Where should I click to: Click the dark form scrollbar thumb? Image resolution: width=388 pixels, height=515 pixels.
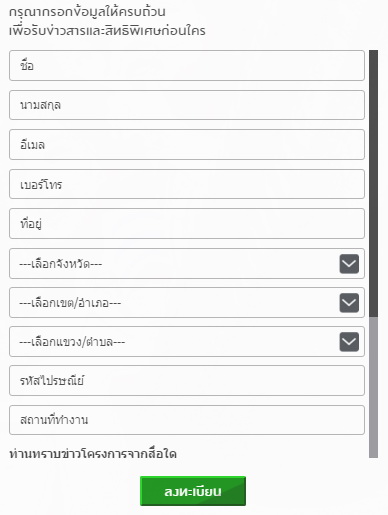(x=373, y=183)
